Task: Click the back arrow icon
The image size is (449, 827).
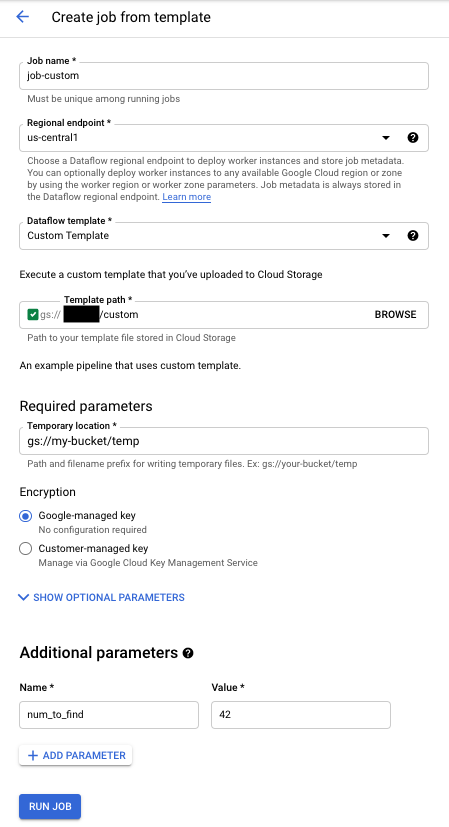Action: [22, 17]
